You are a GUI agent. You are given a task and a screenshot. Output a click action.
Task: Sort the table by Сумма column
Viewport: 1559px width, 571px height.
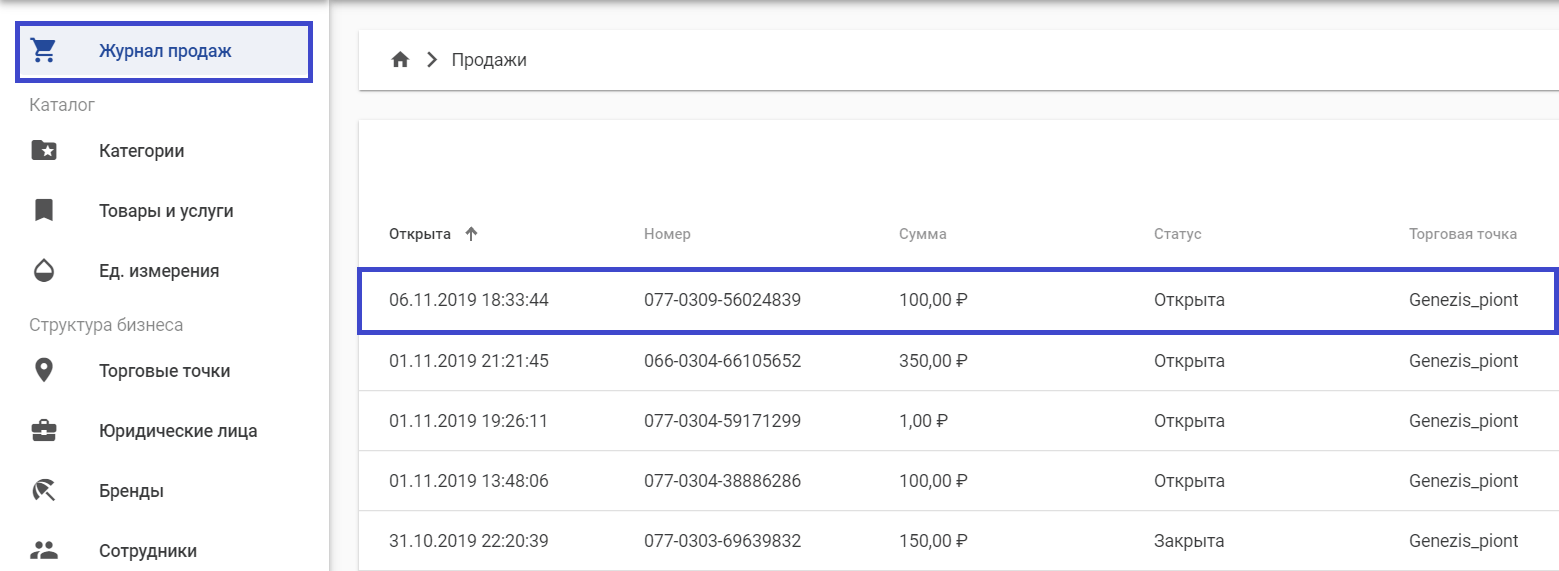click(922, 234)
